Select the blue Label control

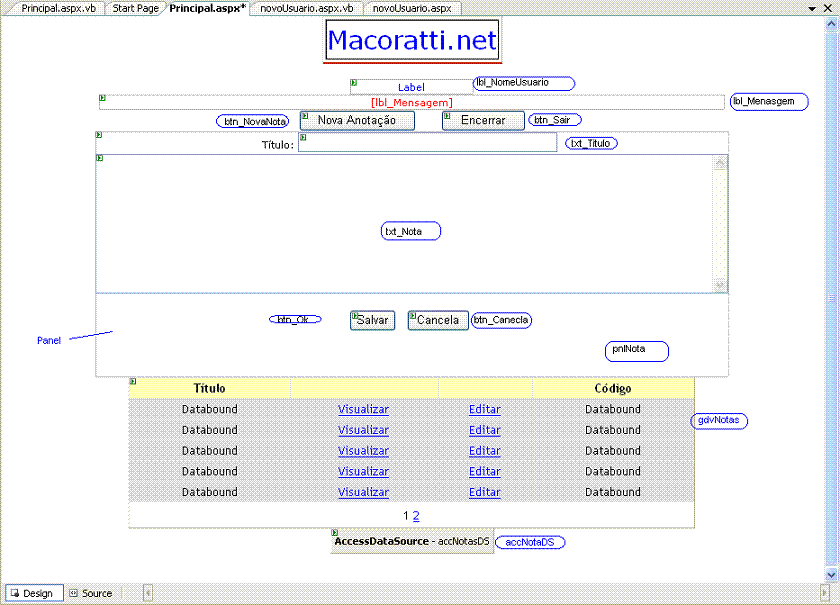tap(411, 87)
